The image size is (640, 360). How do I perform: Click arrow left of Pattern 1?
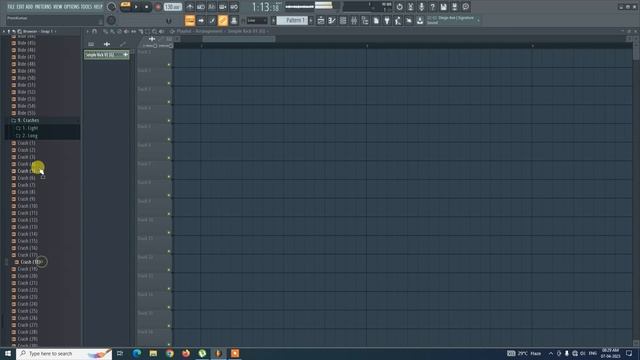click(x=273, y=20)
